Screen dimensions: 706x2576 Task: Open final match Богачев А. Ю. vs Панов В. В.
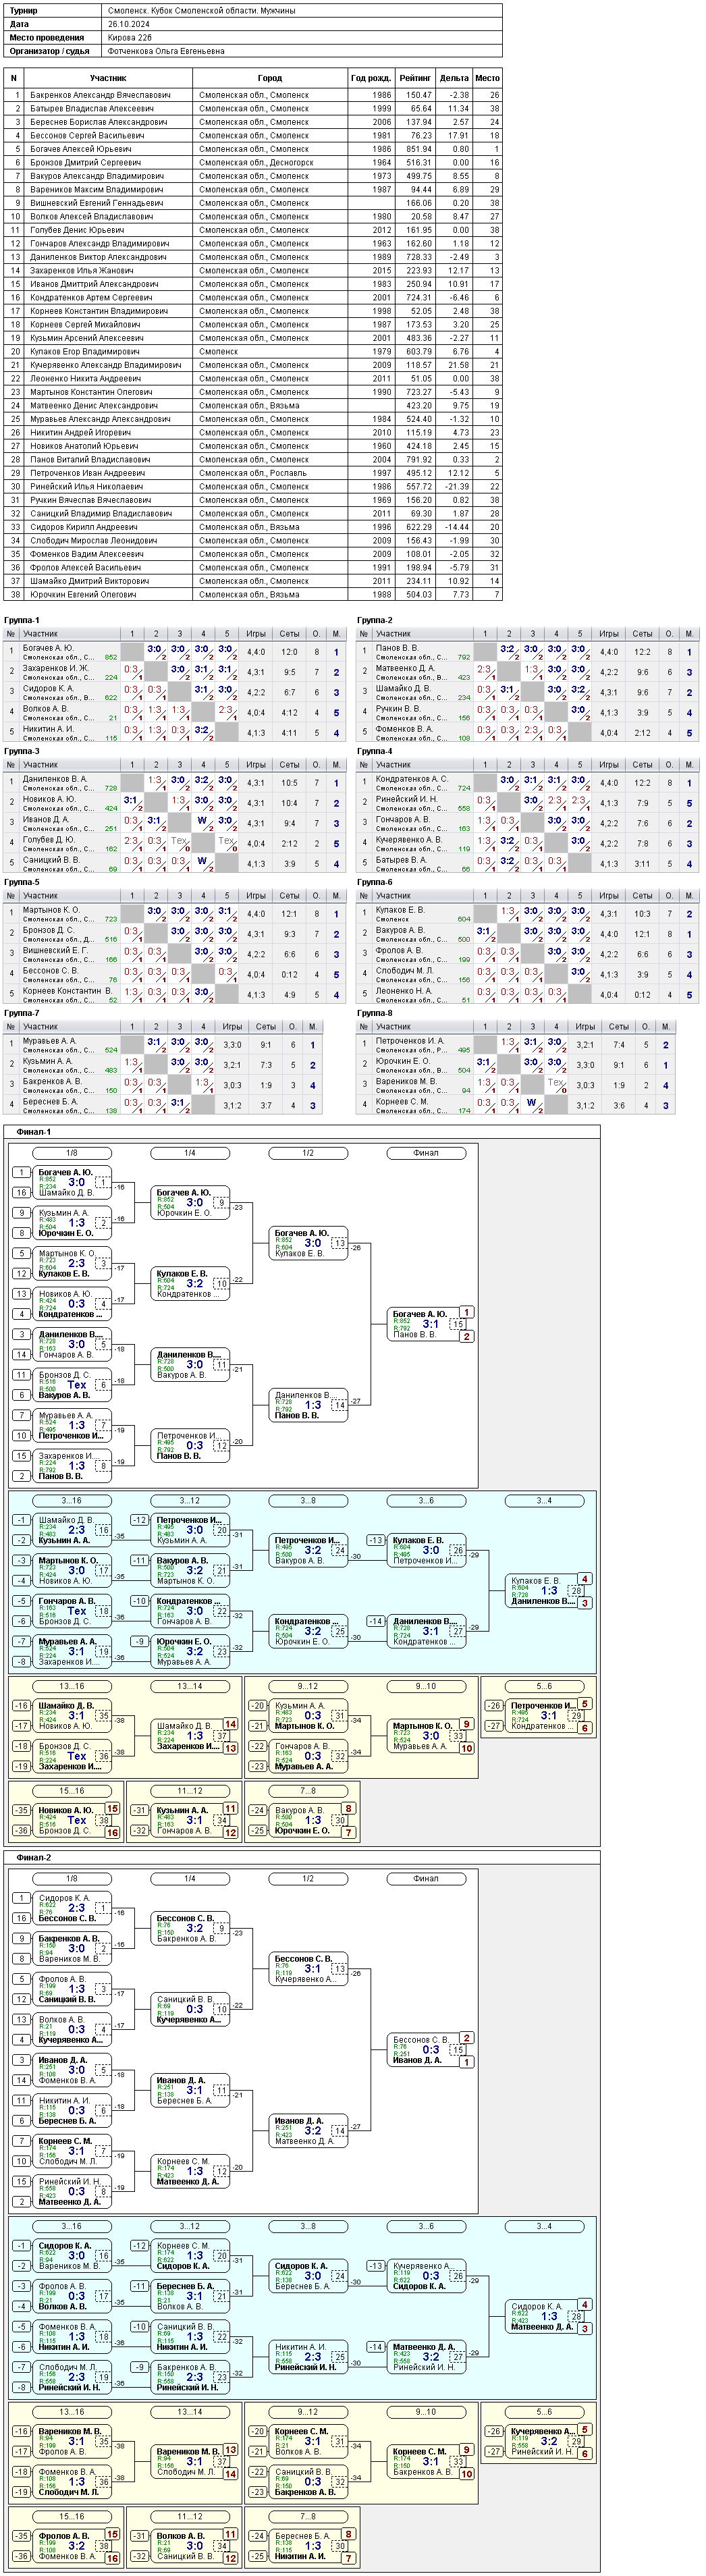(x=430, y=1323)
